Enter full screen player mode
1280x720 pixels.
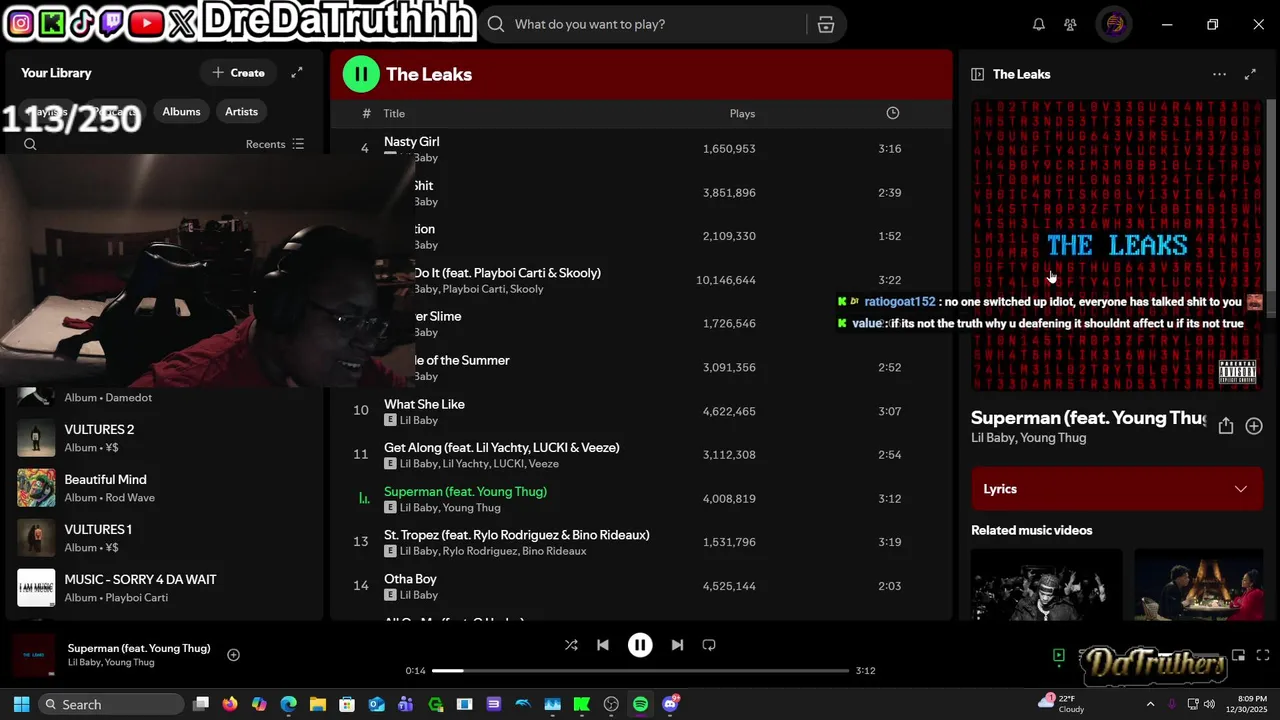1263,655
